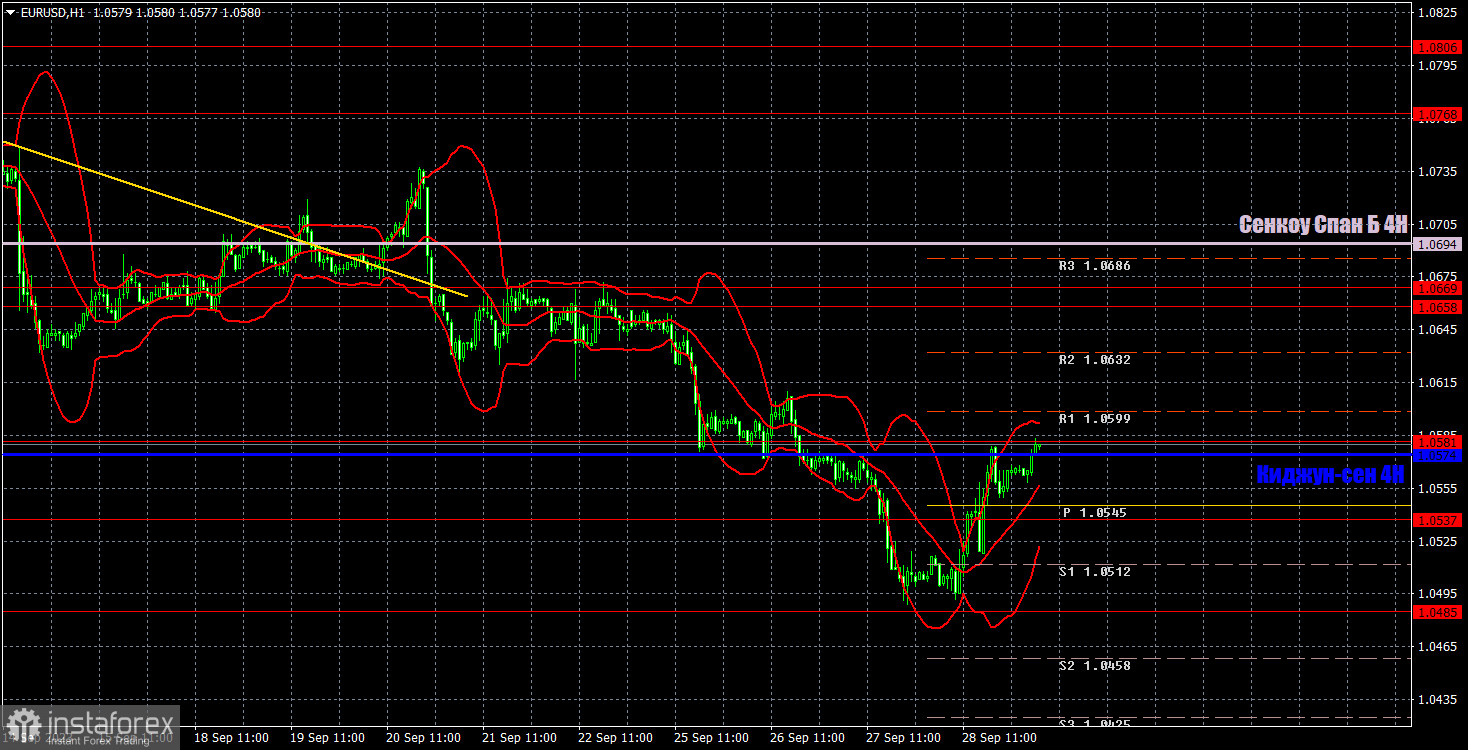Click the red 1.0658 price level tag
The width and height of the screenshot is (1468, 750).
(1439, 308)
